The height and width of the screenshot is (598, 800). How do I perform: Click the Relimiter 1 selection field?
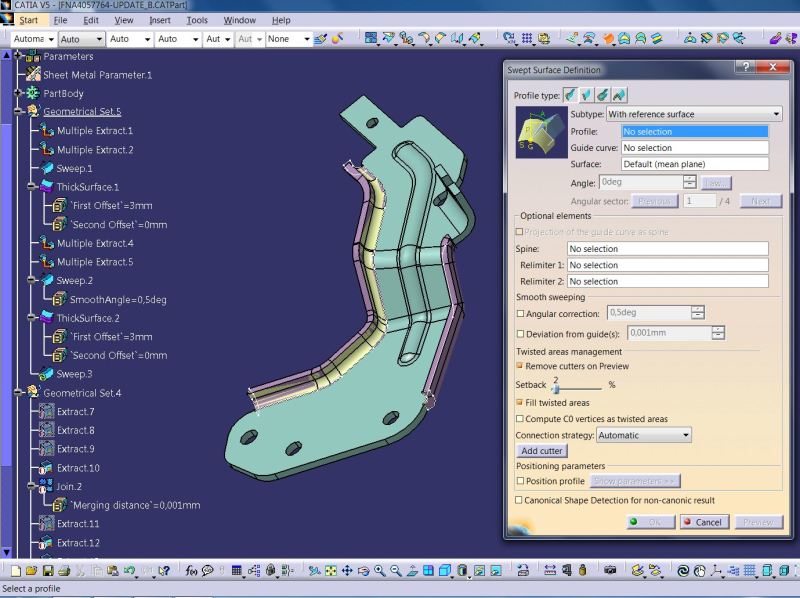[x=667, y=265]
